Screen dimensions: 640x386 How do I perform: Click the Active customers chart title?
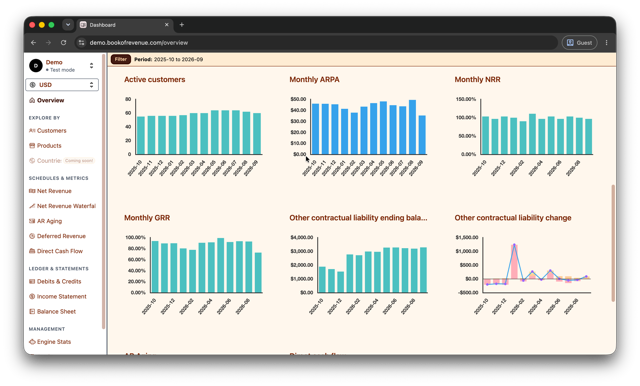(x=154, y=80)
